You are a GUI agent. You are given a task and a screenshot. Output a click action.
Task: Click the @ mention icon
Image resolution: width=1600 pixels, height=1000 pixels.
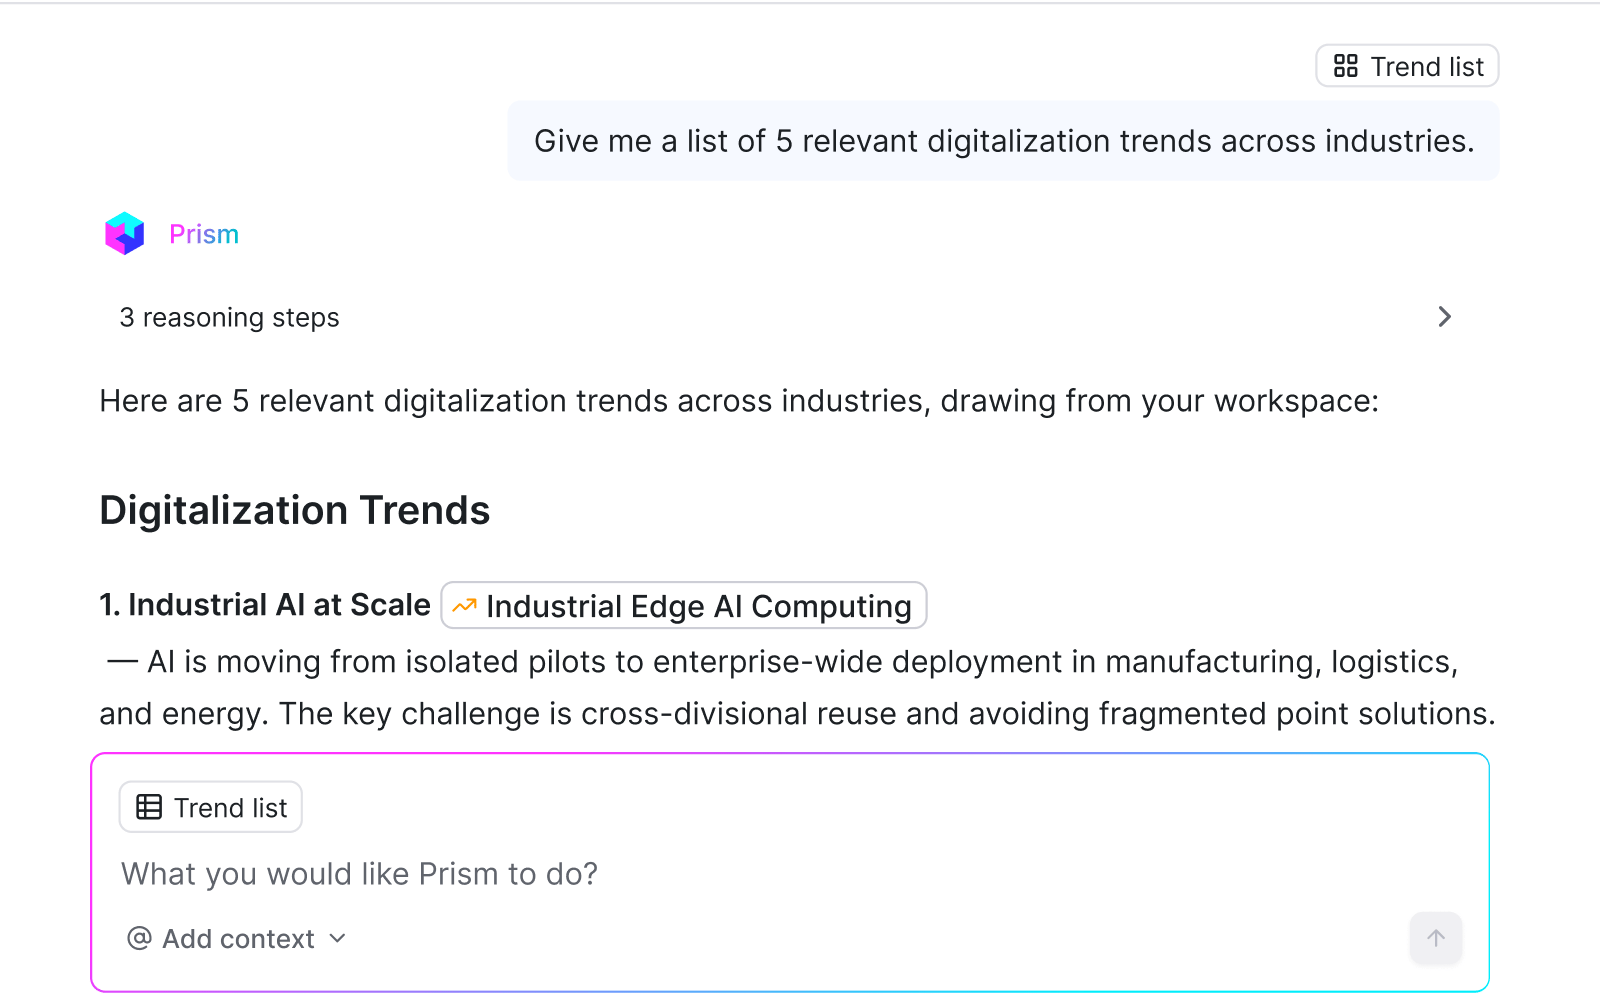pos(139,938)
